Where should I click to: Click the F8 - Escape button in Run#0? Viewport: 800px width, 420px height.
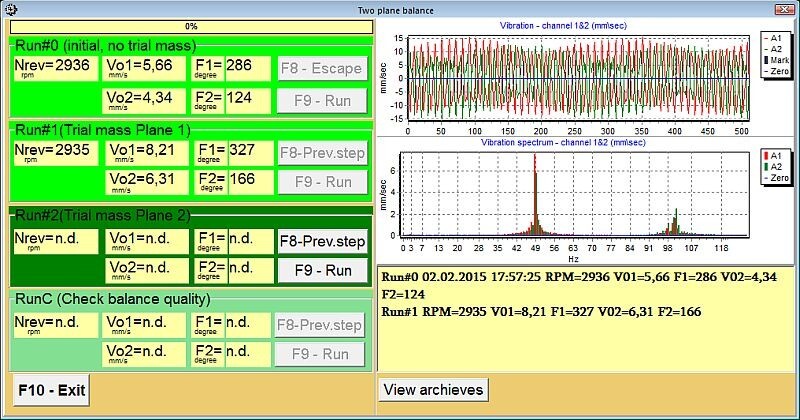(320, 70)
